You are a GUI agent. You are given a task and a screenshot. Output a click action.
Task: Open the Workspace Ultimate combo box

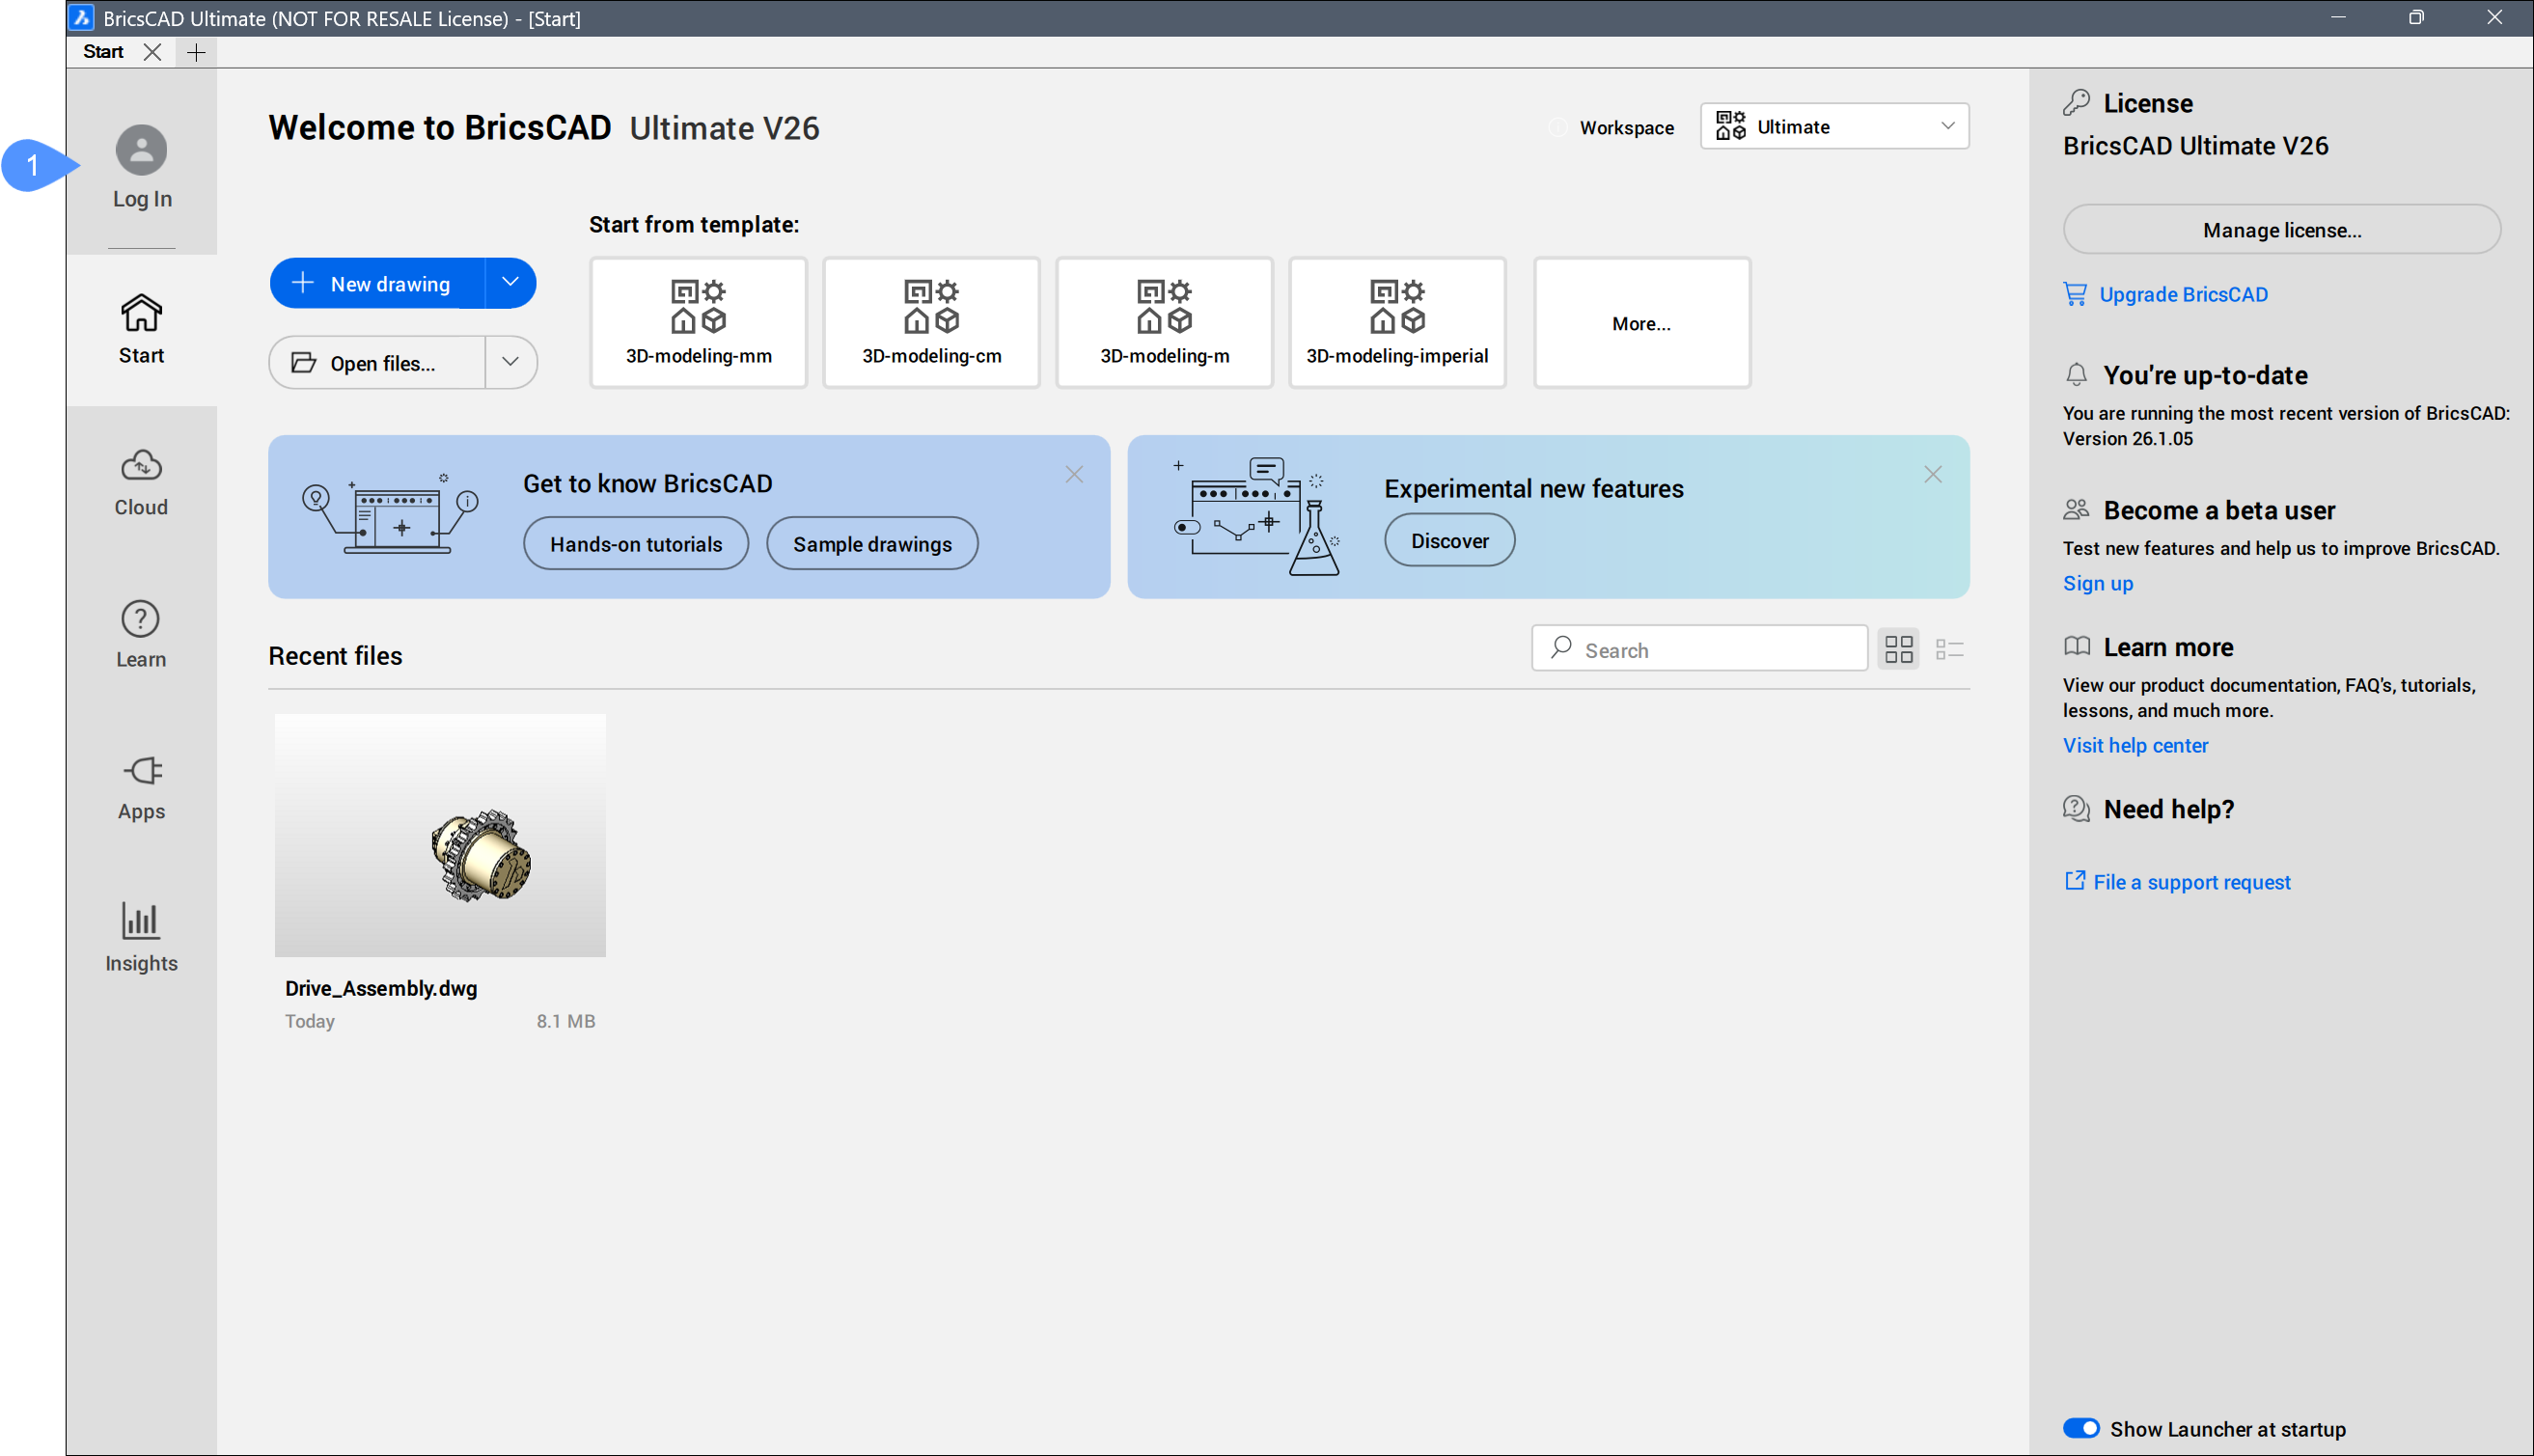coord(1834,127)
